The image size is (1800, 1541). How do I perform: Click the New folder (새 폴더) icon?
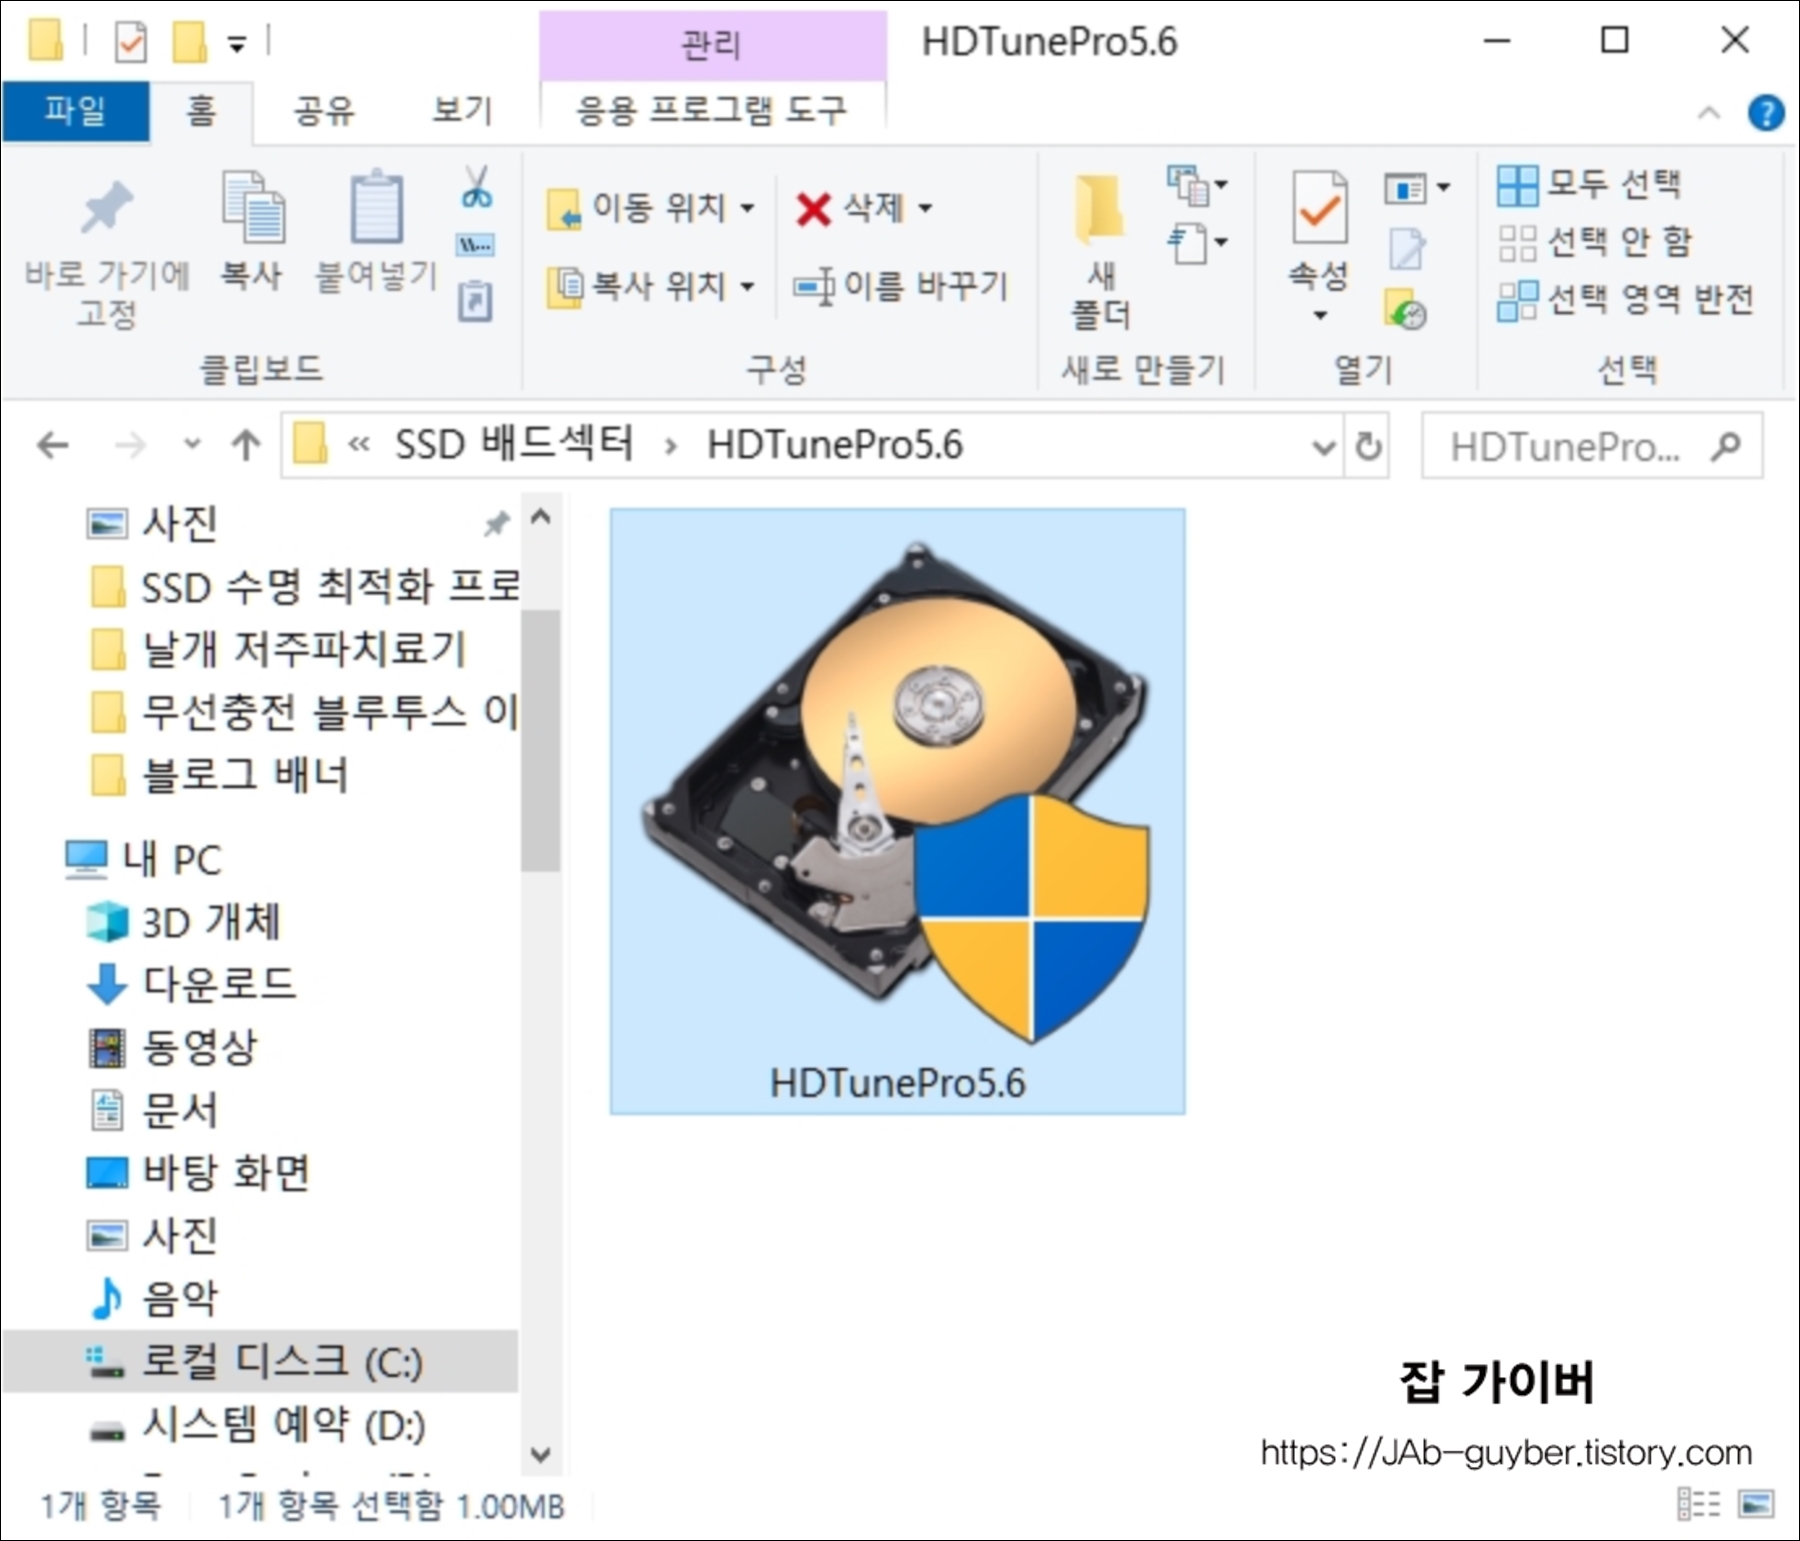[1100, 209]
